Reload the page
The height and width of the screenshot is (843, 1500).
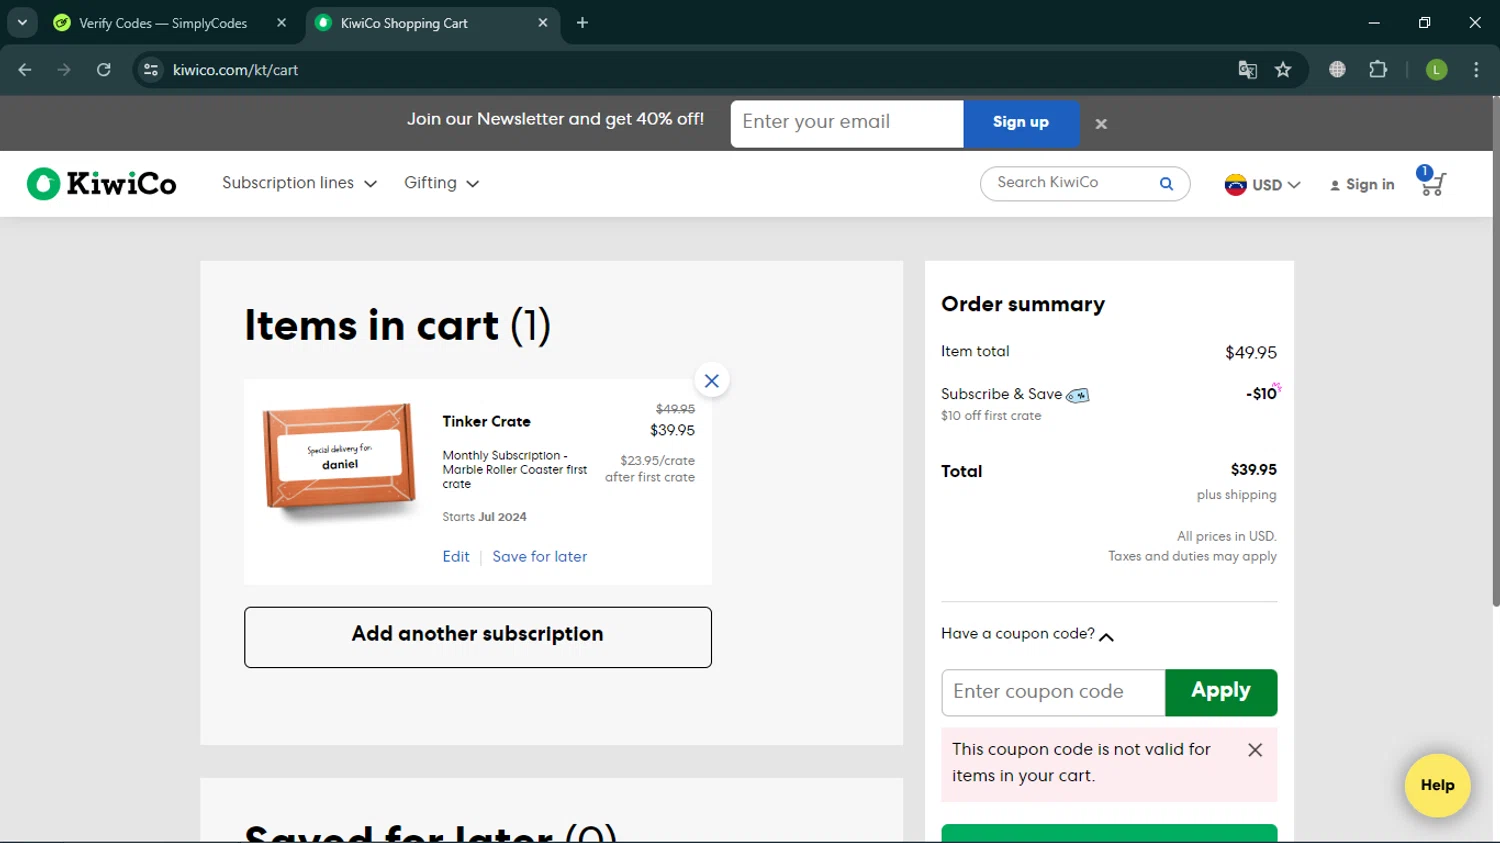[x=104, y=70]
